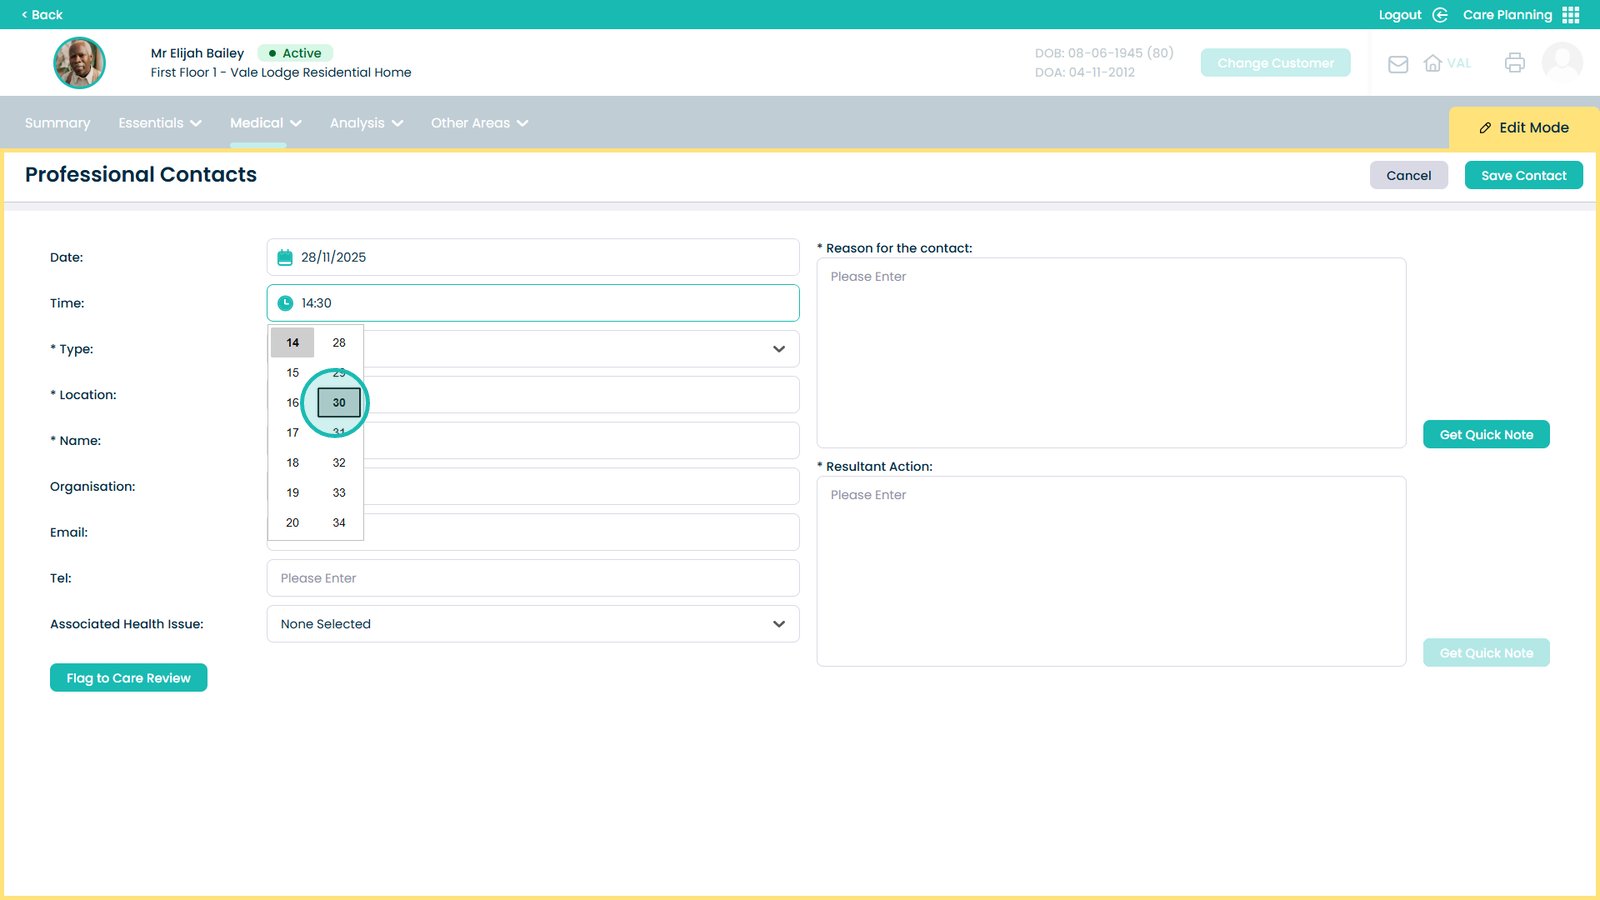The width and height of the screenshot is (1600, 900).
Task: Click the clock icon in Time field
Action: coord(285,303)
